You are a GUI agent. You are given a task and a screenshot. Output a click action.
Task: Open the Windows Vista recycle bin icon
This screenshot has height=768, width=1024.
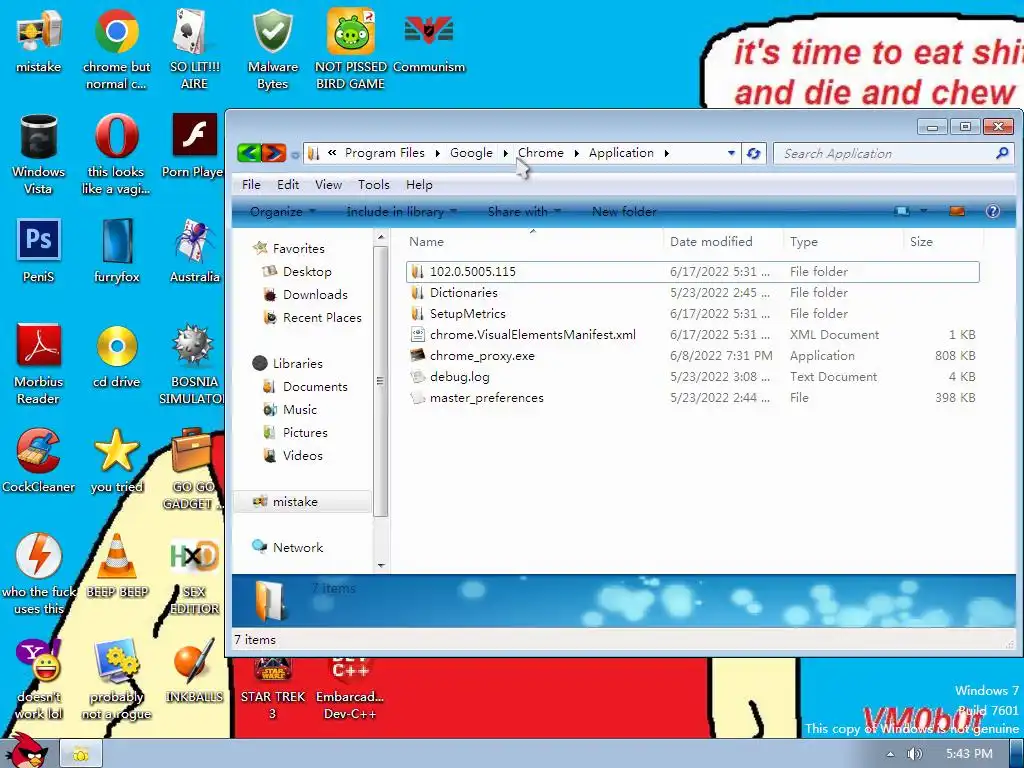pyautogui.click(x=39, y=154)
